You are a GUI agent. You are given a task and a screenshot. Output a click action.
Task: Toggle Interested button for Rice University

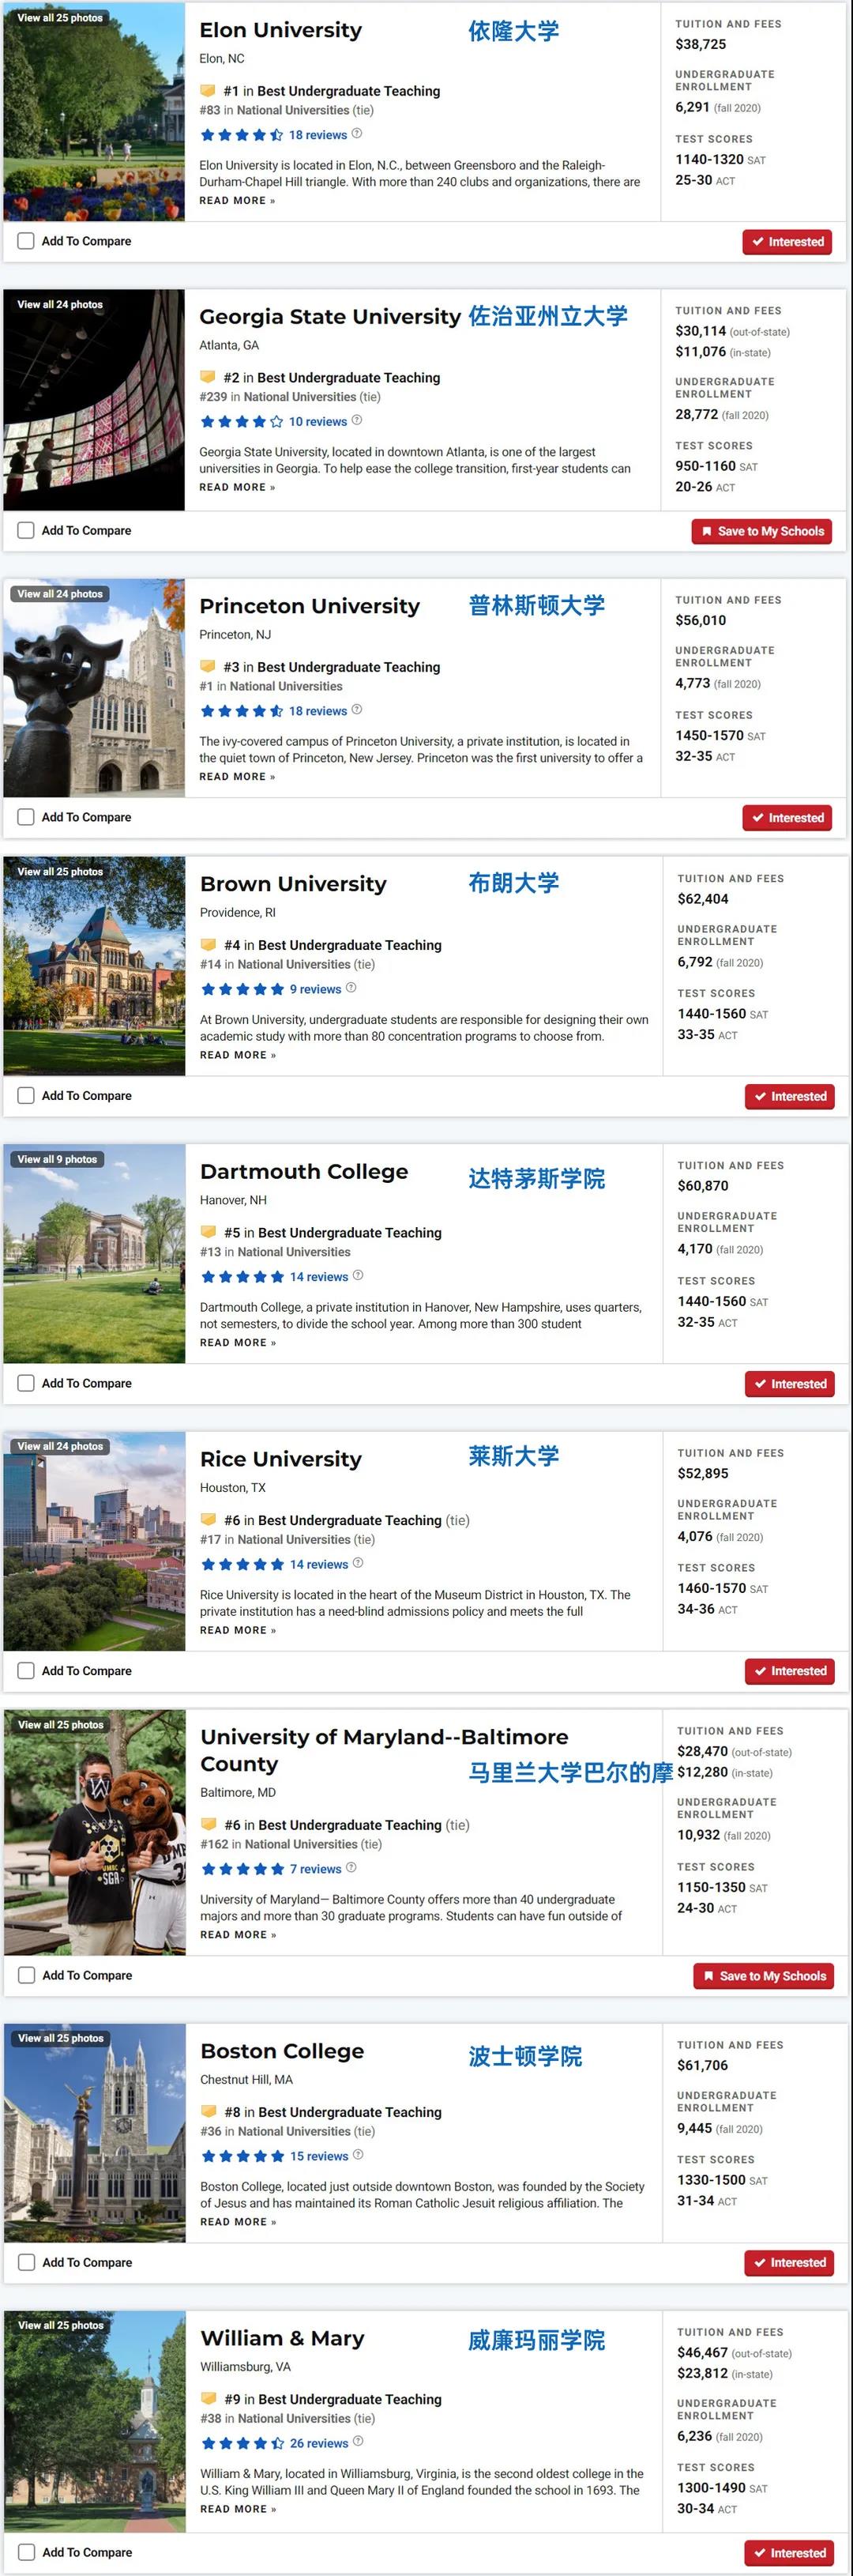pyautogui.click(x=790, y=1671)
